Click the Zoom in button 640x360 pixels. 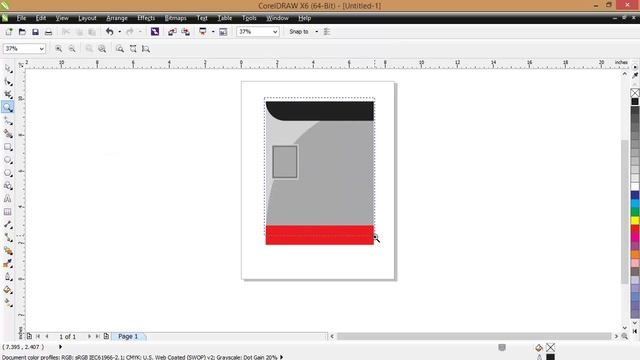pos(58,49)
